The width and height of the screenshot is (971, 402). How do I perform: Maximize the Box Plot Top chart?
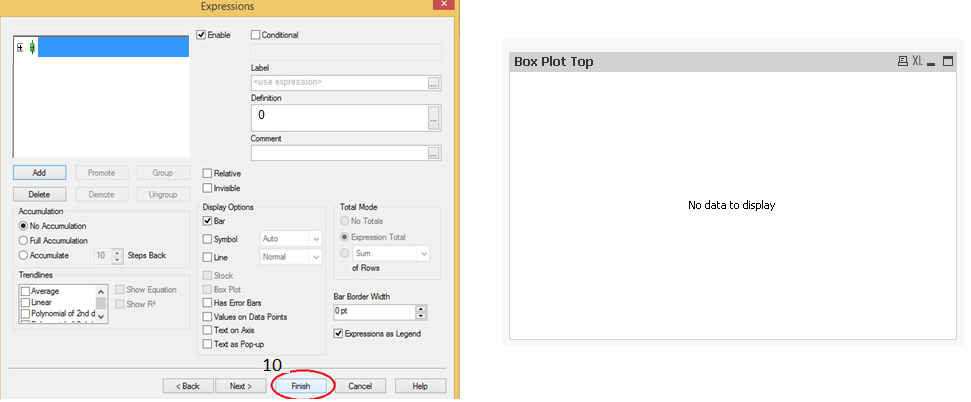948,62
